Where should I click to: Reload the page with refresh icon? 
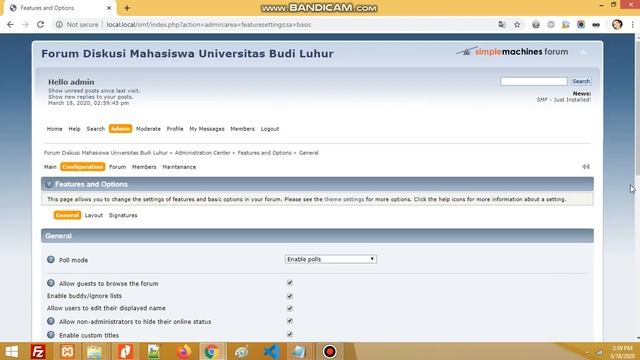40,24
